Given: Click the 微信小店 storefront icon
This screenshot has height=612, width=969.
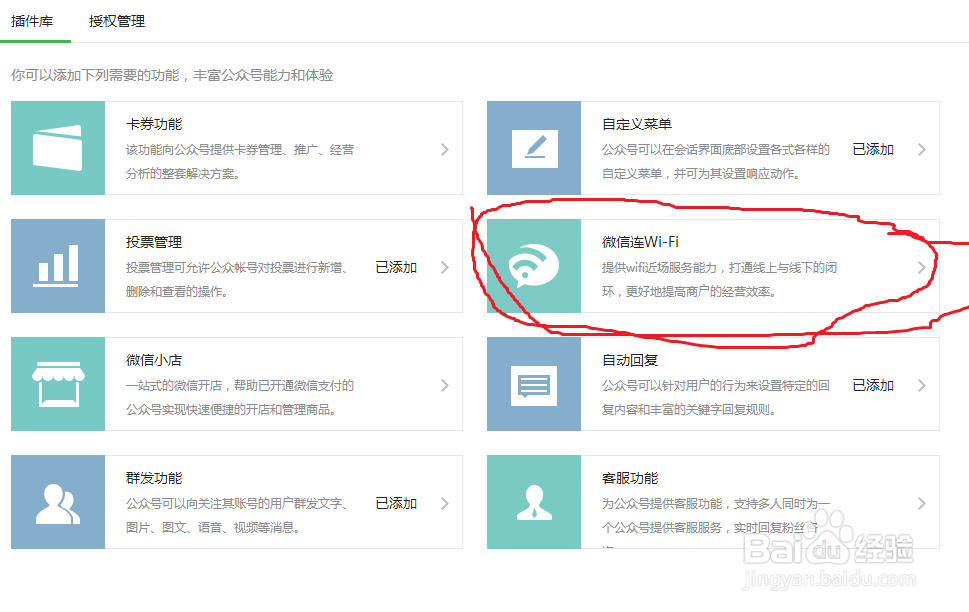Looking at the screenshot, I should 57,384.
